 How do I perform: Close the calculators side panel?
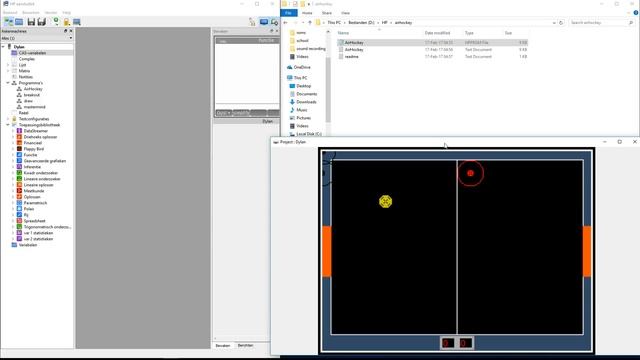pos(71,31)
